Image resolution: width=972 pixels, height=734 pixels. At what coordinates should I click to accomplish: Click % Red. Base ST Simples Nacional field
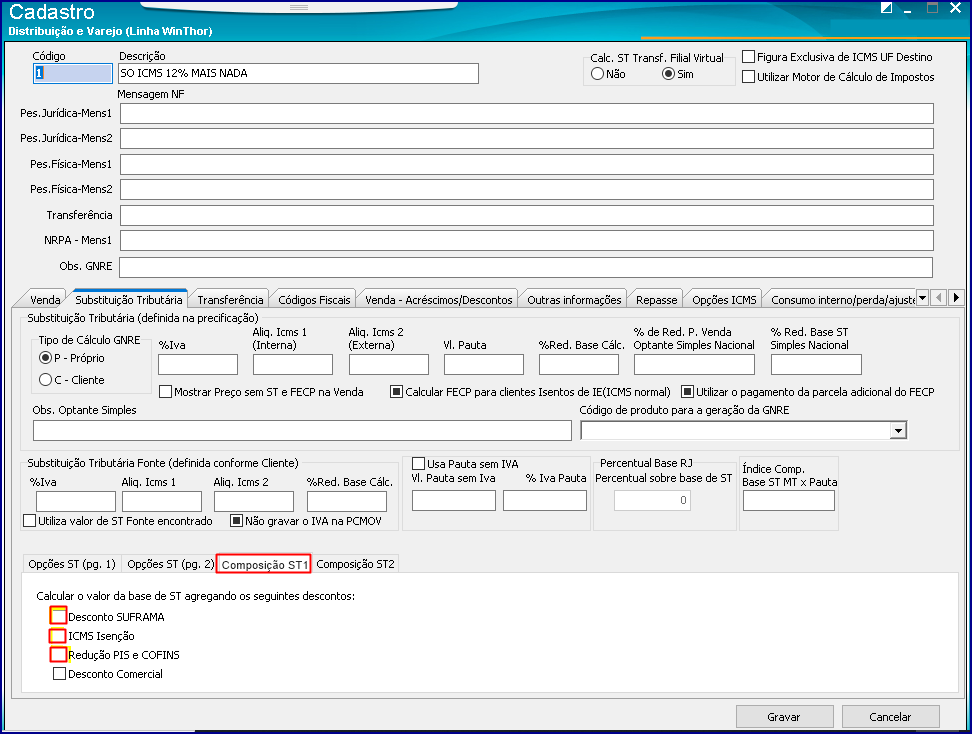point(816,365)
